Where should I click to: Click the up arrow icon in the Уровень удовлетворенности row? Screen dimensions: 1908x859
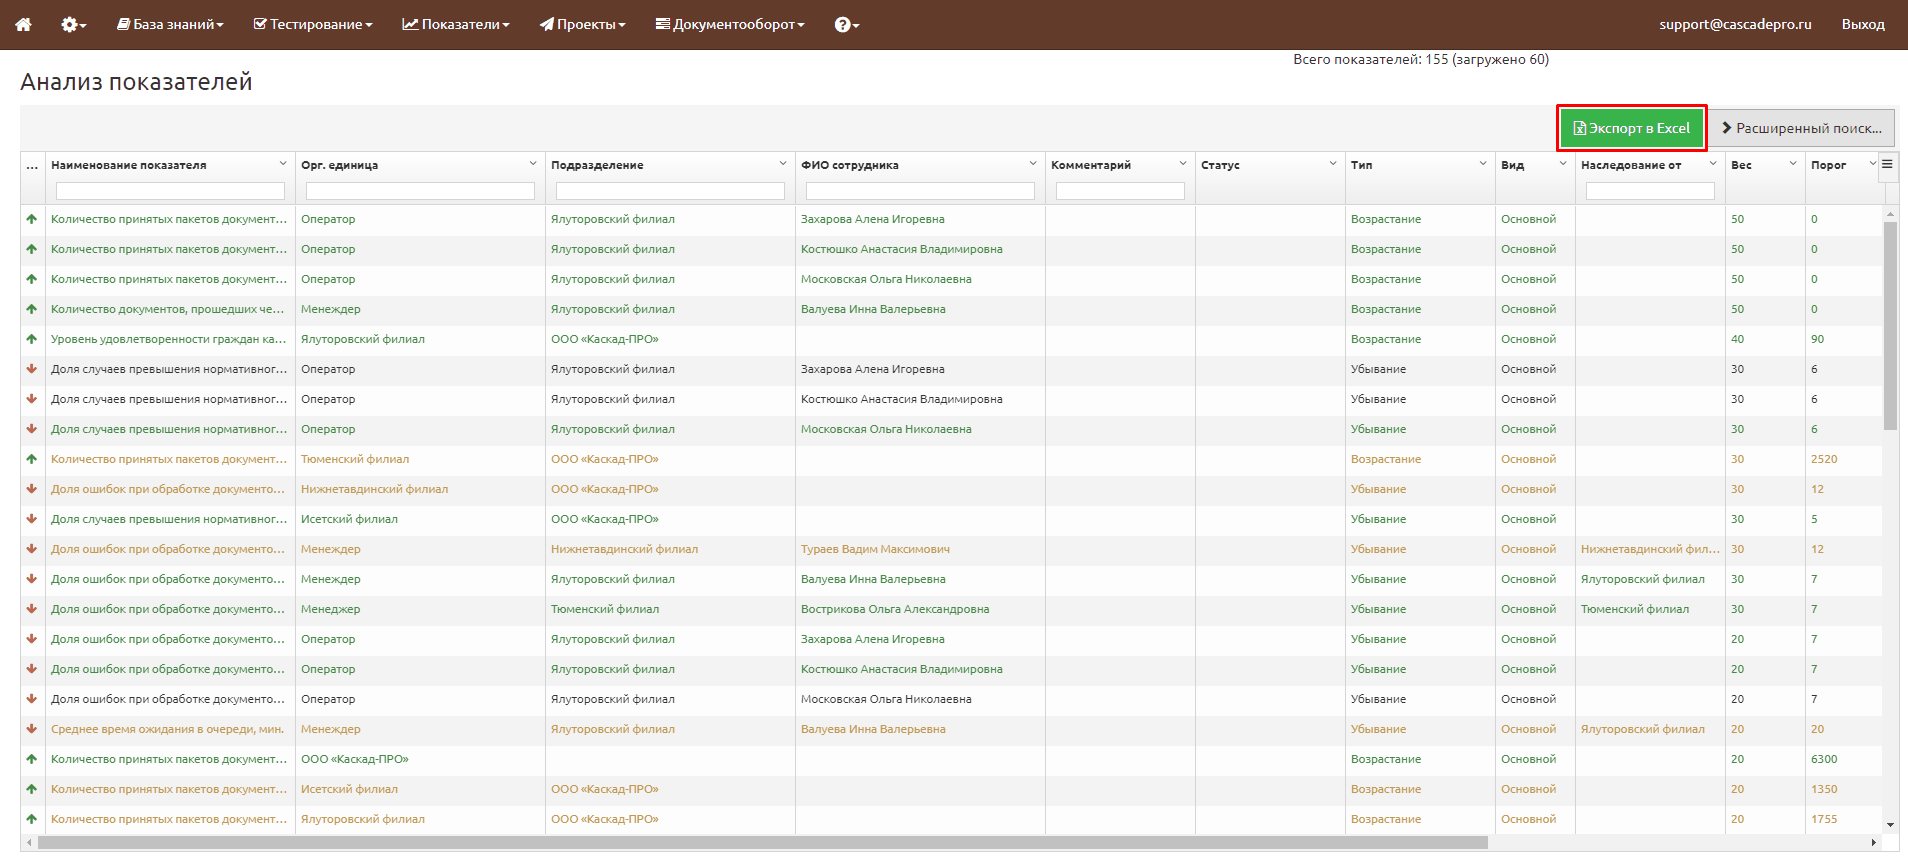coord(32,339)
